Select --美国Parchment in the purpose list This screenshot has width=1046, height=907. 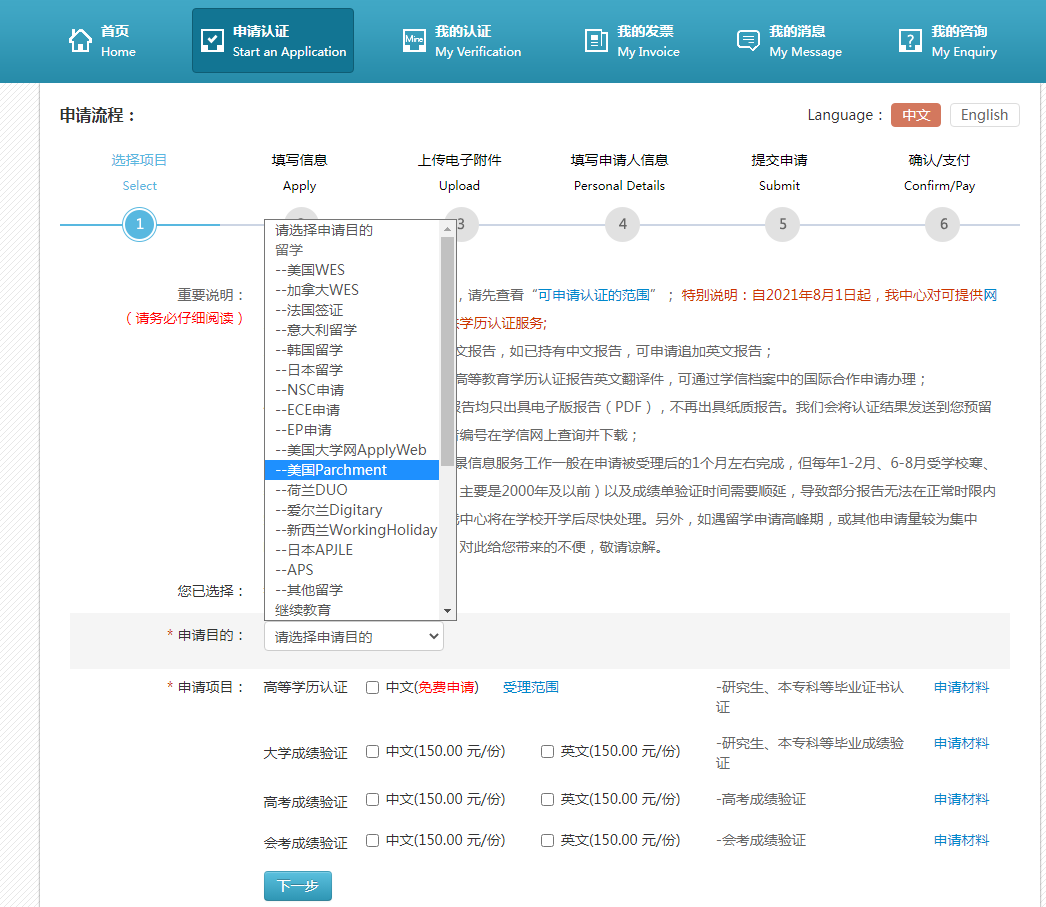(x=340, y=469)
